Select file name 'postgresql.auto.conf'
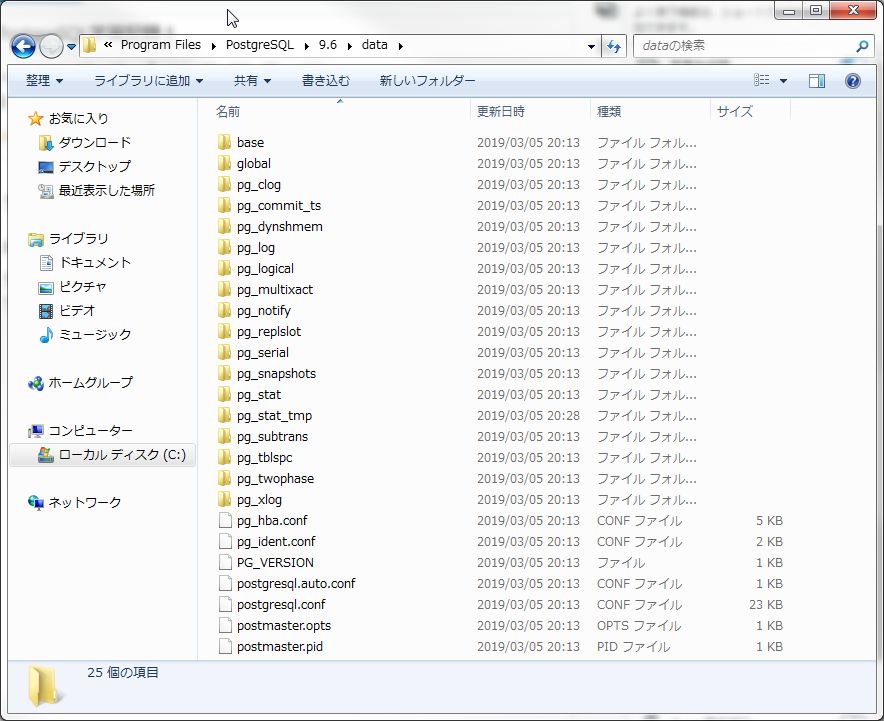Viewport: 884px width, 721px height. click(x=296, y=583)
